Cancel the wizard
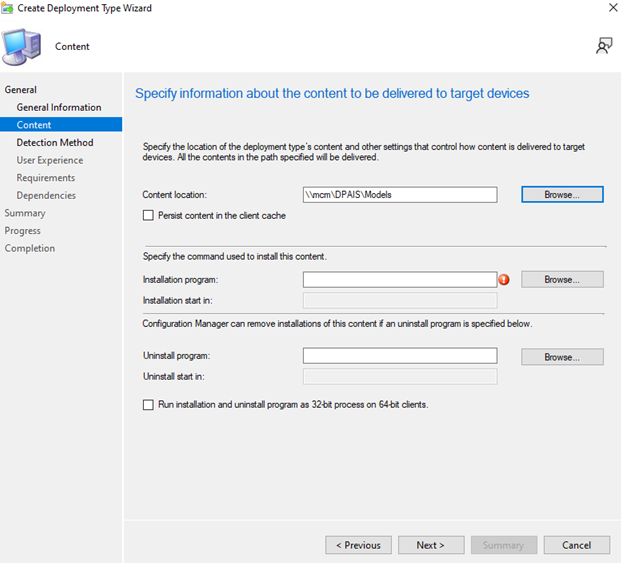The height and width of the screenshot is (563, 621). click(x=577, y=545)
